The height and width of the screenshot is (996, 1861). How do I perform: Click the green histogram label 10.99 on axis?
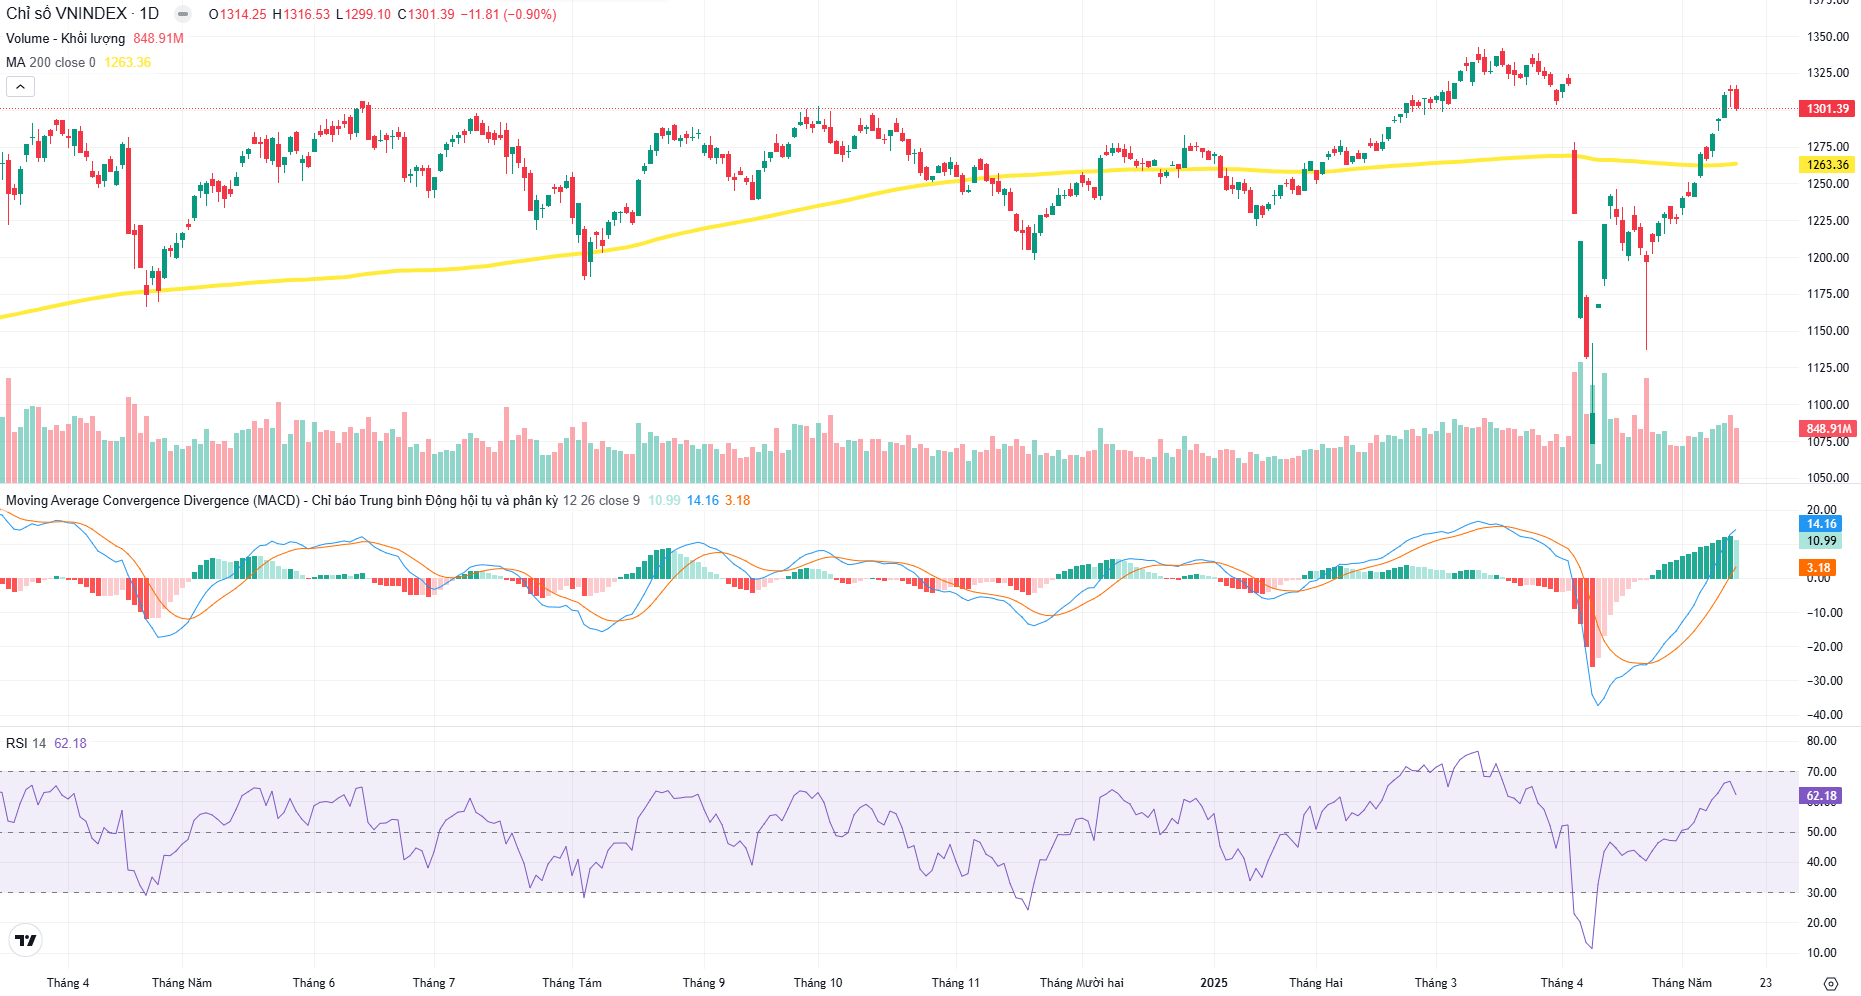tap(1821, 540)
